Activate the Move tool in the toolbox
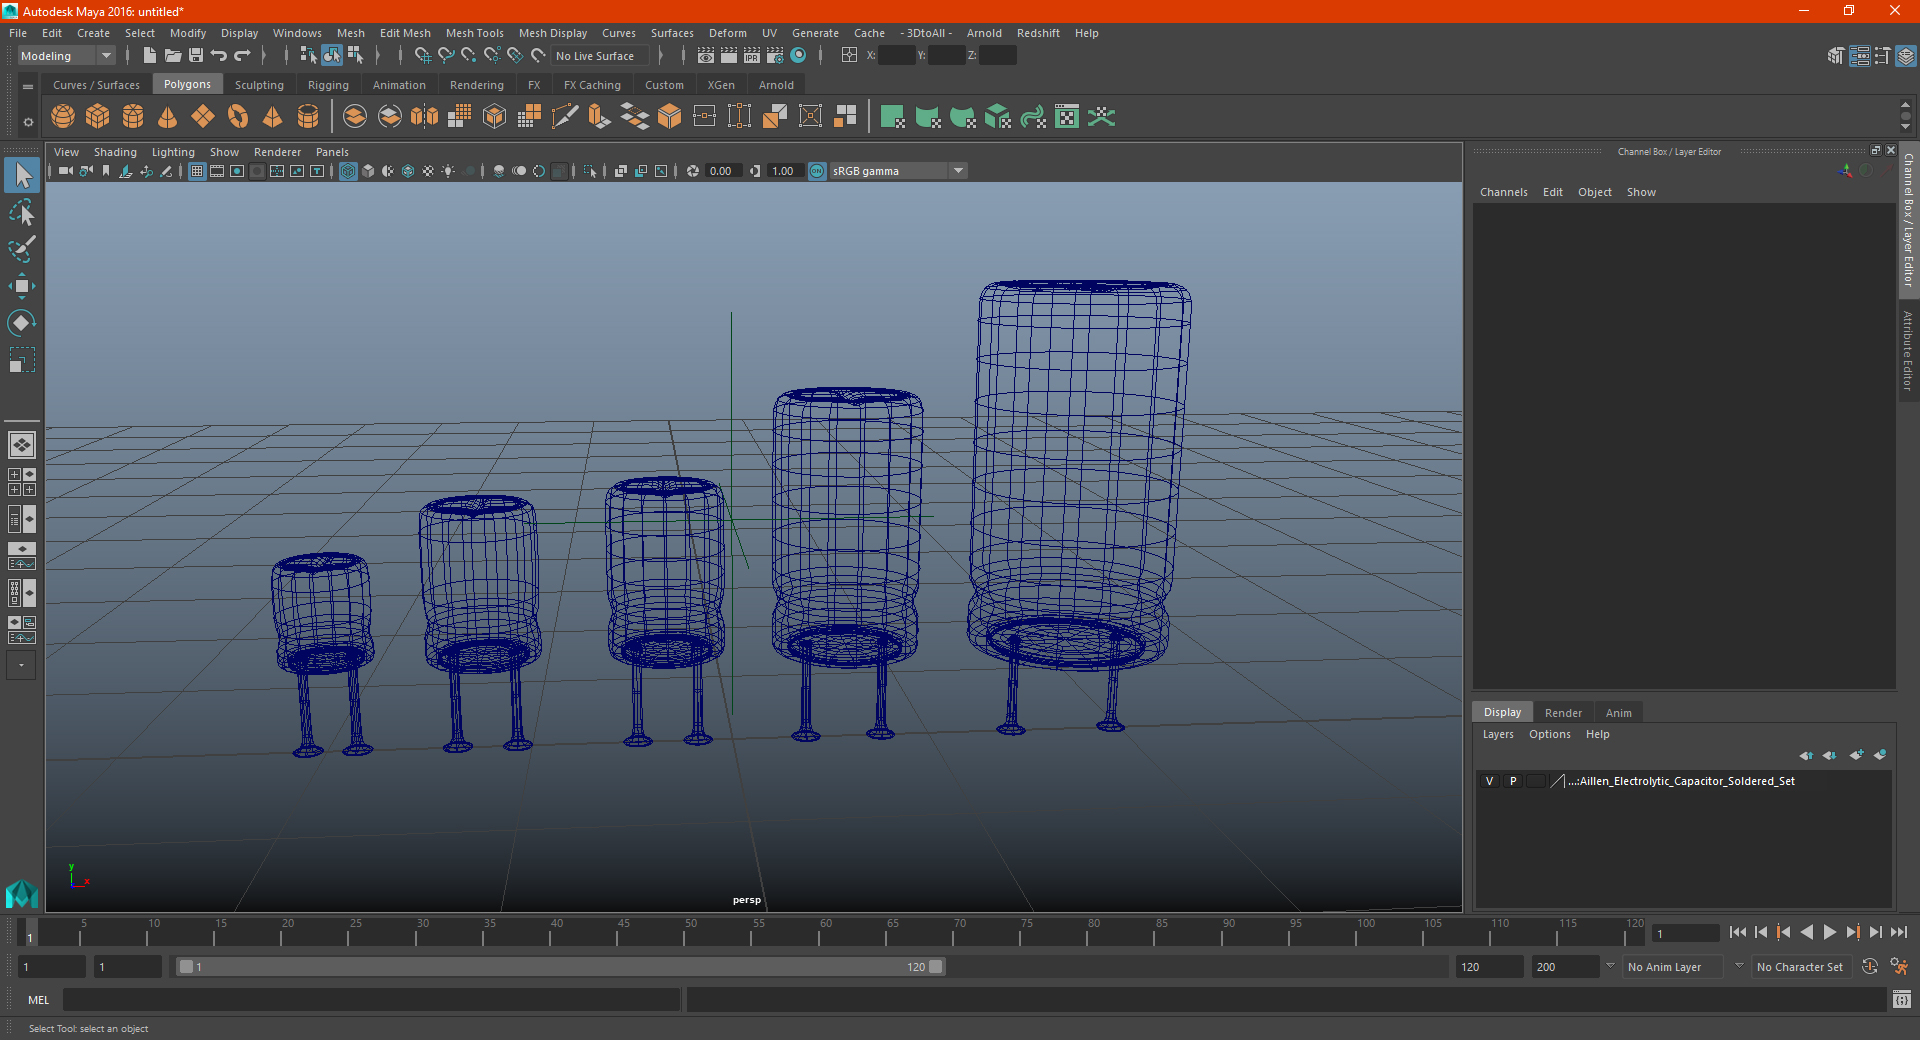This screenshot has width=1920, height=1040. pos(22,286)
